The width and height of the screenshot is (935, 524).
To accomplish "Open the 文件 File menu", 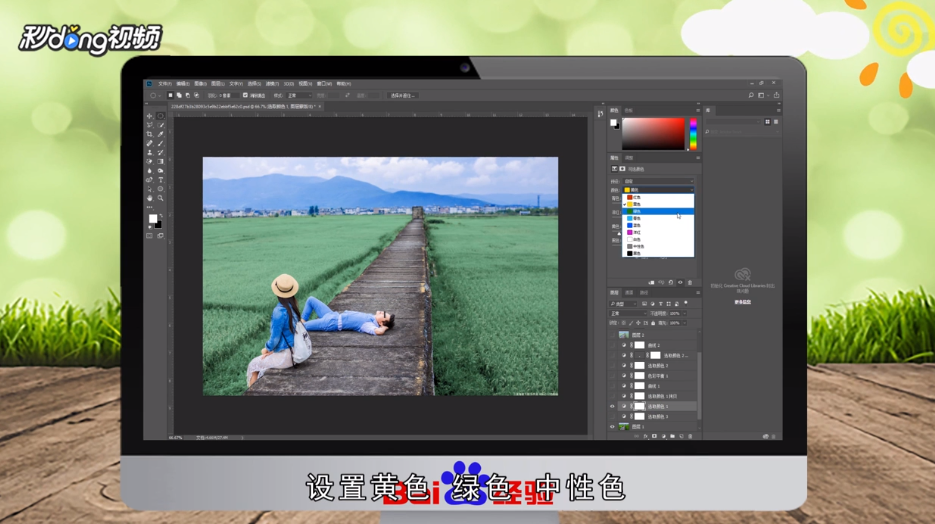I will point(165,83).
